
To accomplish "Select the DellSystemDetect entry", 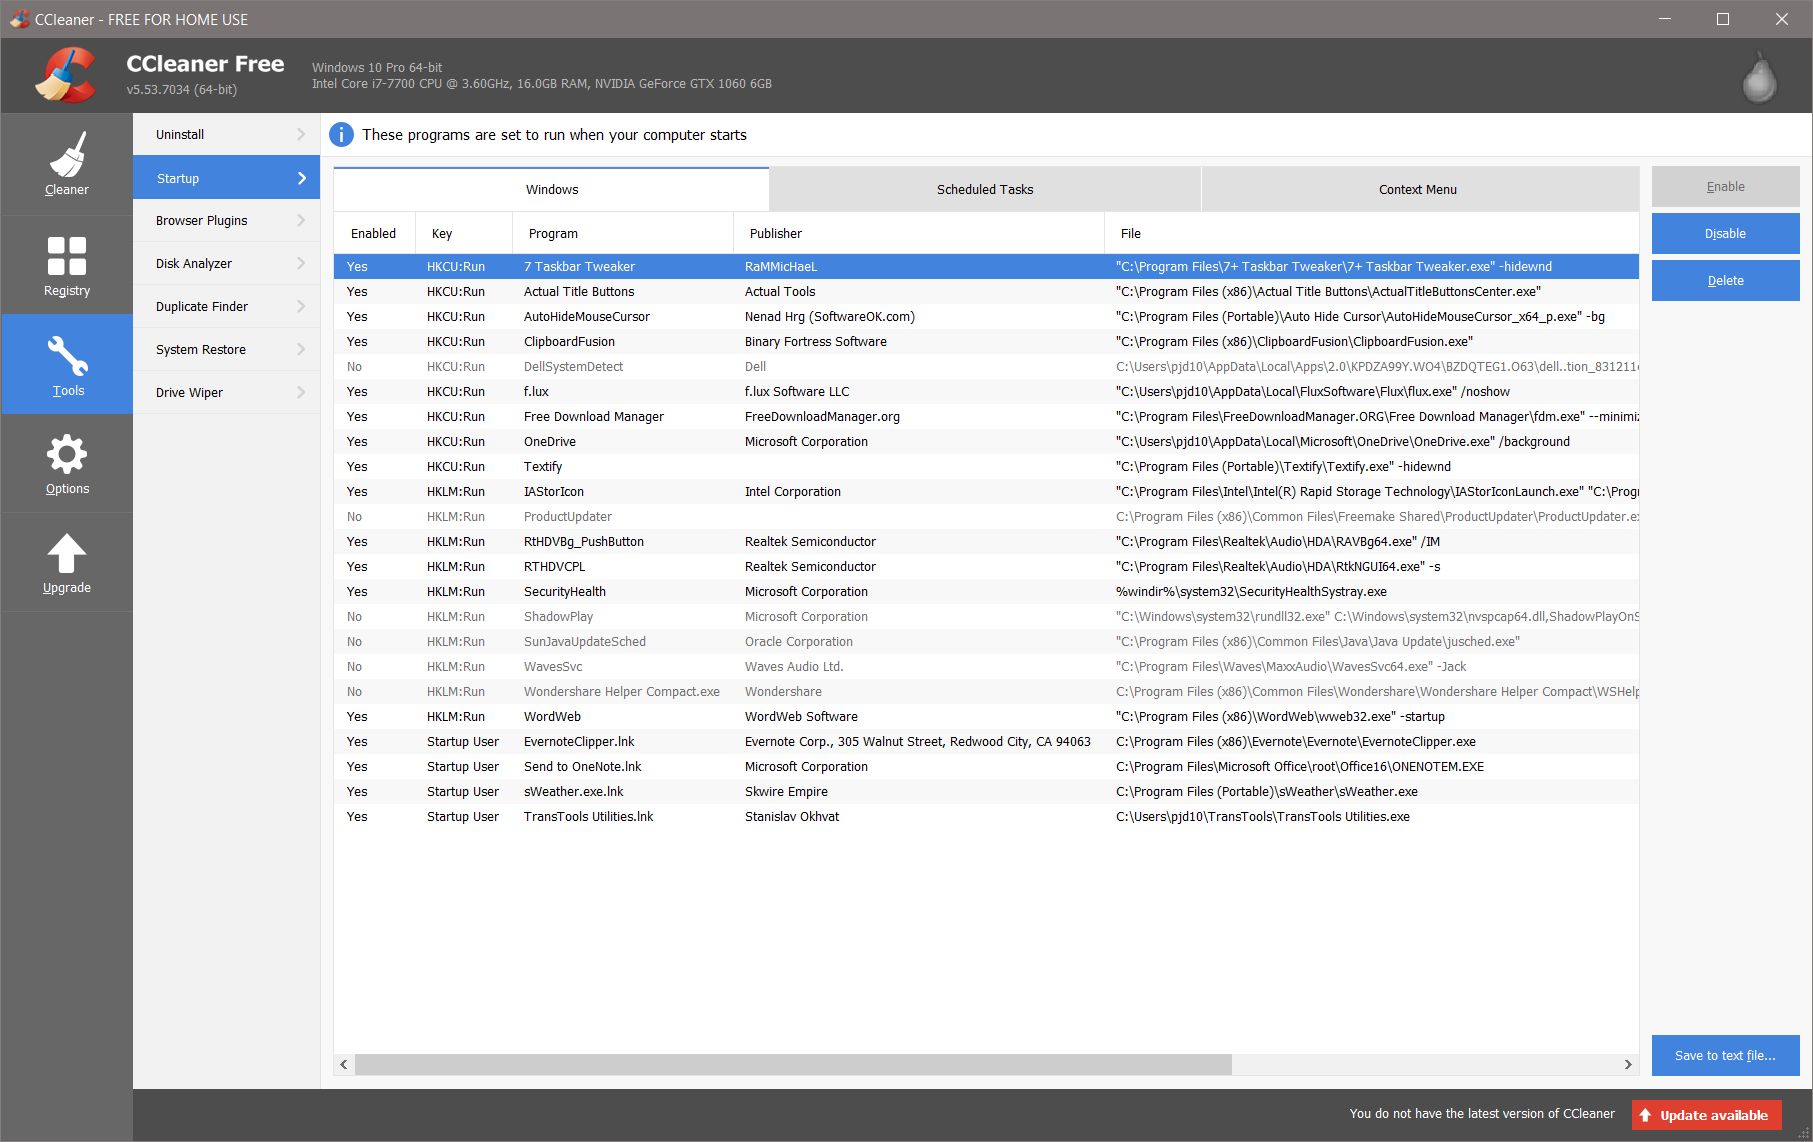I will (x=986, y=367).
